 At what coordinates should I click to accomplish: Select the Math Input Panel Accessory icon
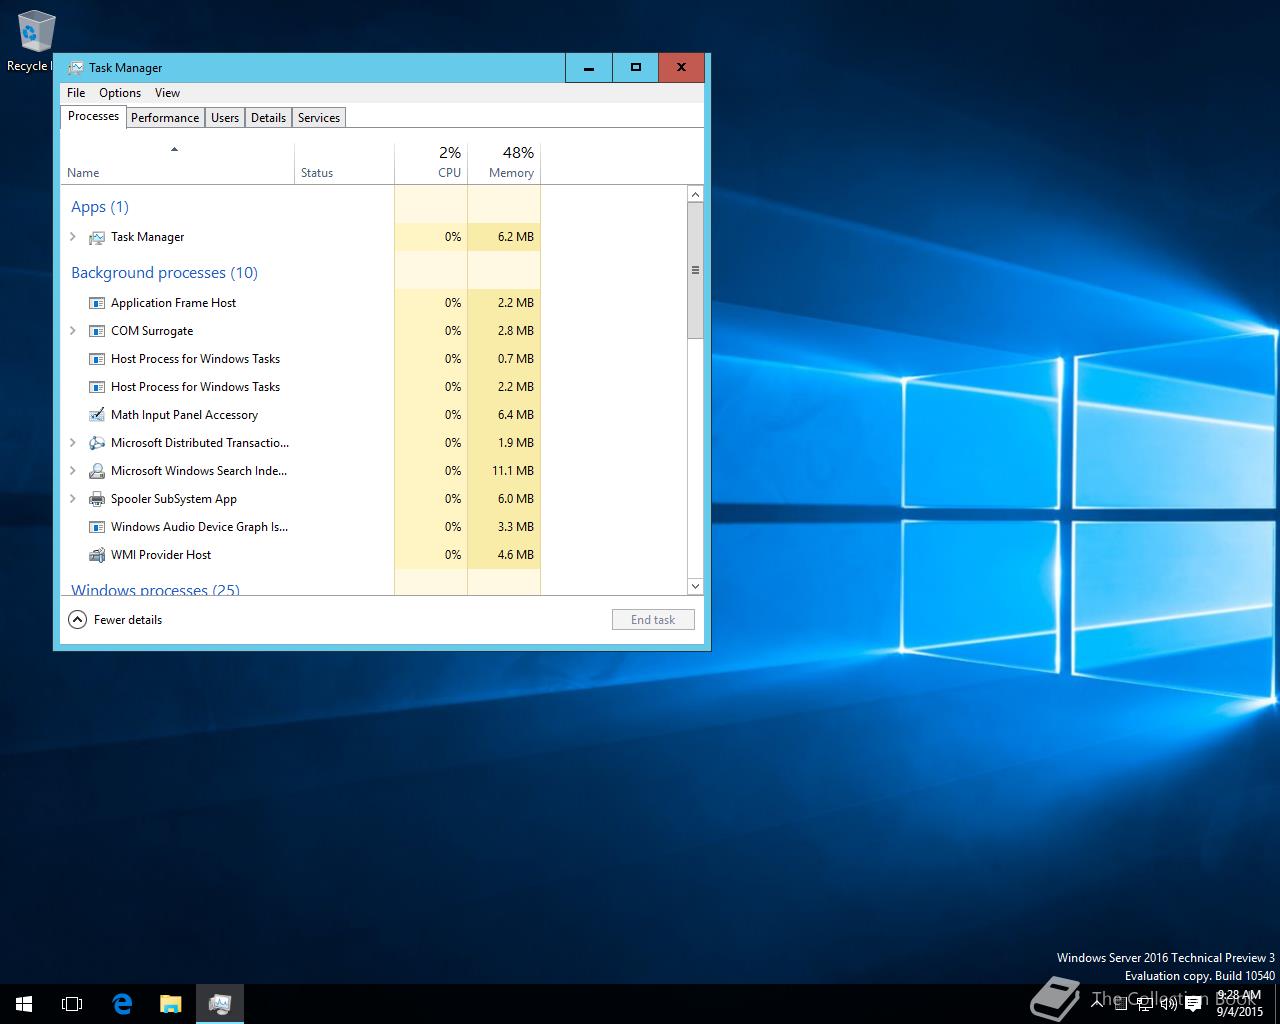click(x=97, y=415)
